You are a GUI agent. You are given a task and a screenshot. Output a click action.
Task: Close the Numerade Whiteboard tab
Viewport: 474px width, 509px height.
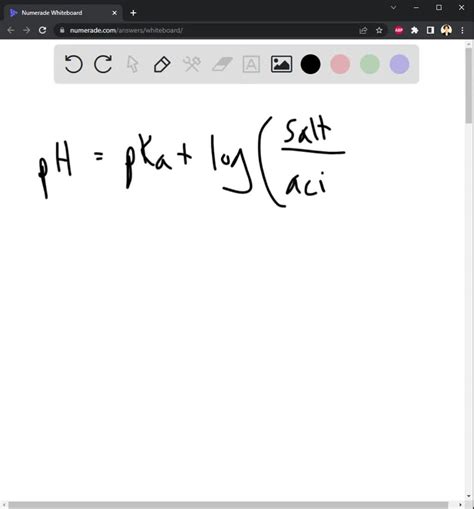click(114, 13)
